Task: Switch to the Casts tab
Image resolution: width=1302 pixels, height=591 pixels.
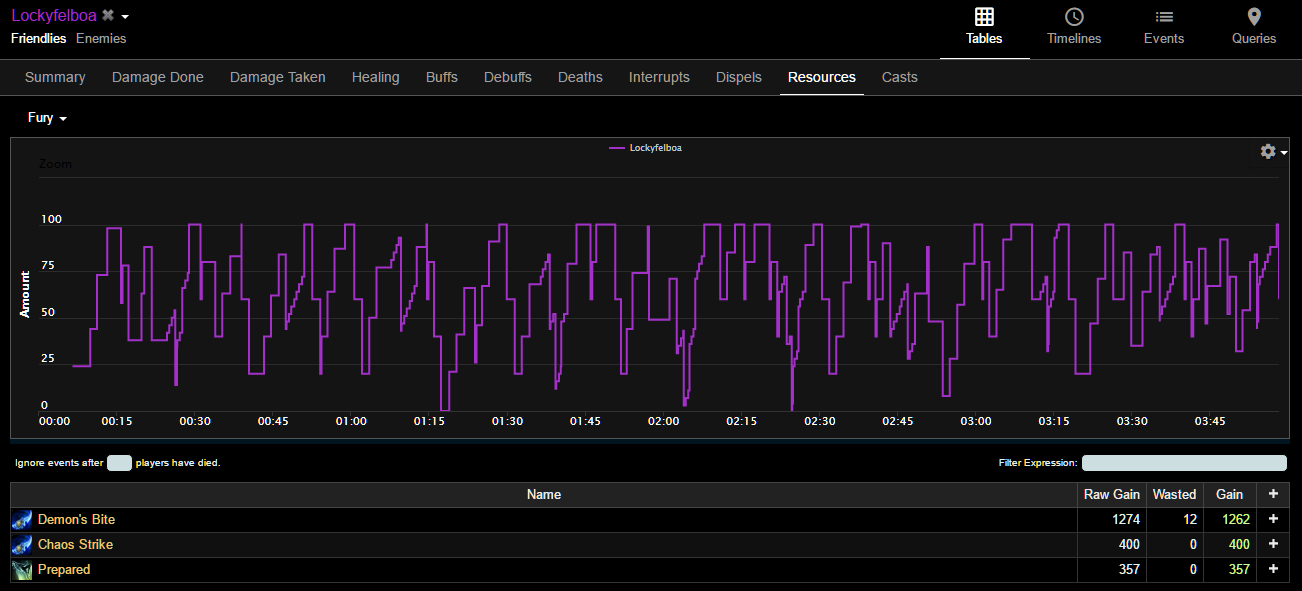Action: [899, 77]
